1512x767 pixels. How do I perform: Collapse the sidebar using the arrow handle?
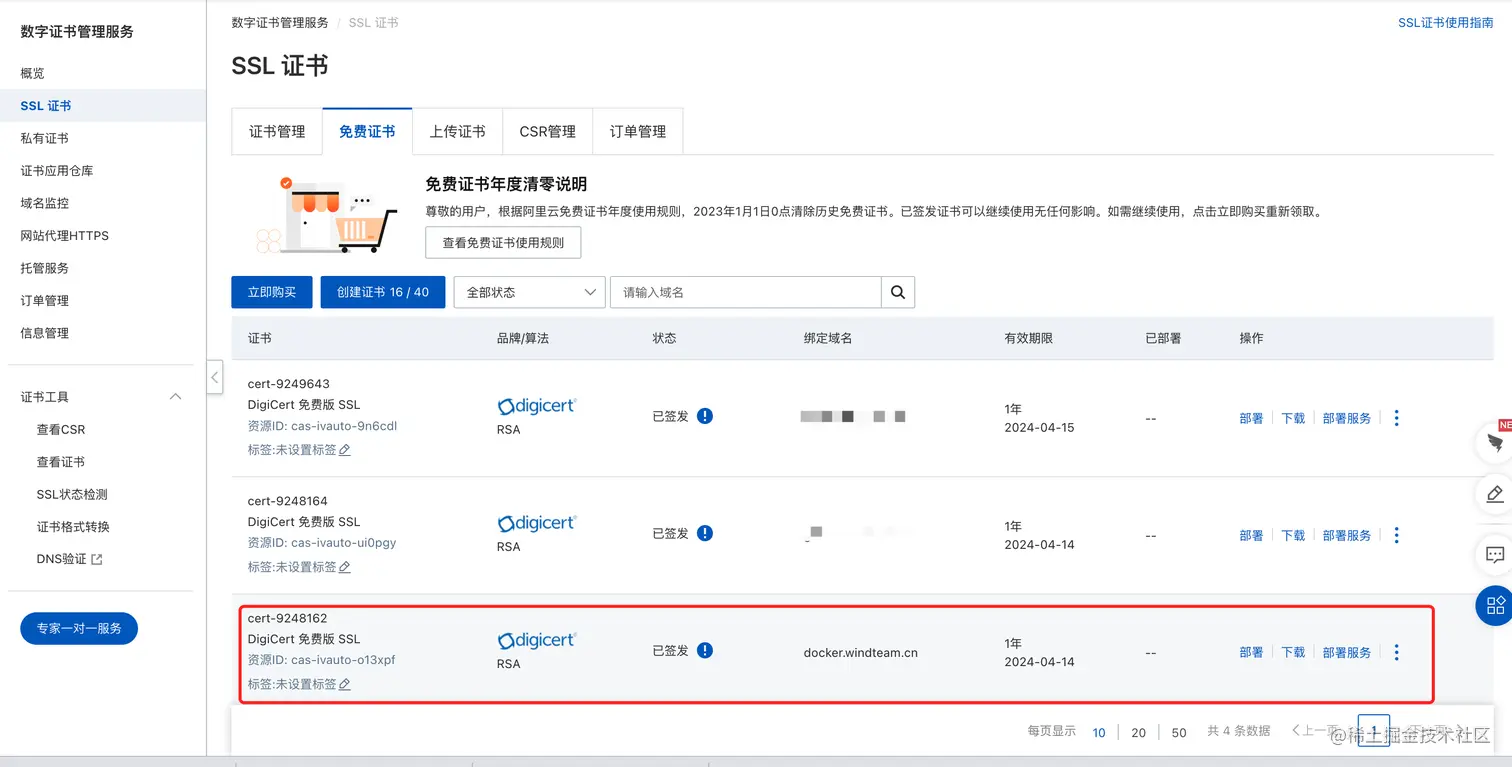(215, 377)
